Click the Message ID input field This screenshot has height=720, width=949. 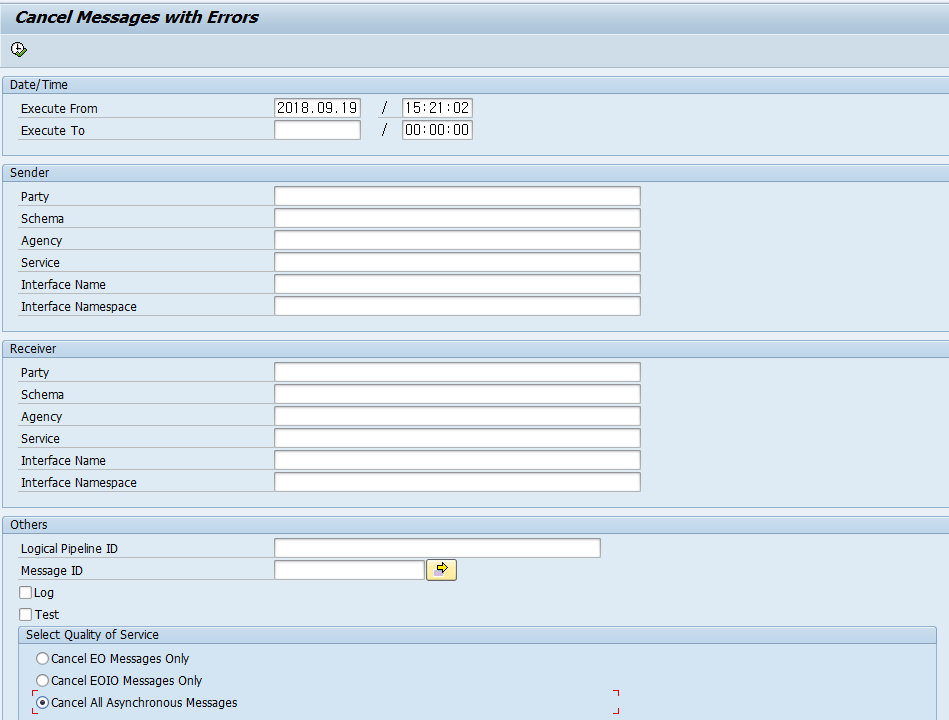(349, 569)
